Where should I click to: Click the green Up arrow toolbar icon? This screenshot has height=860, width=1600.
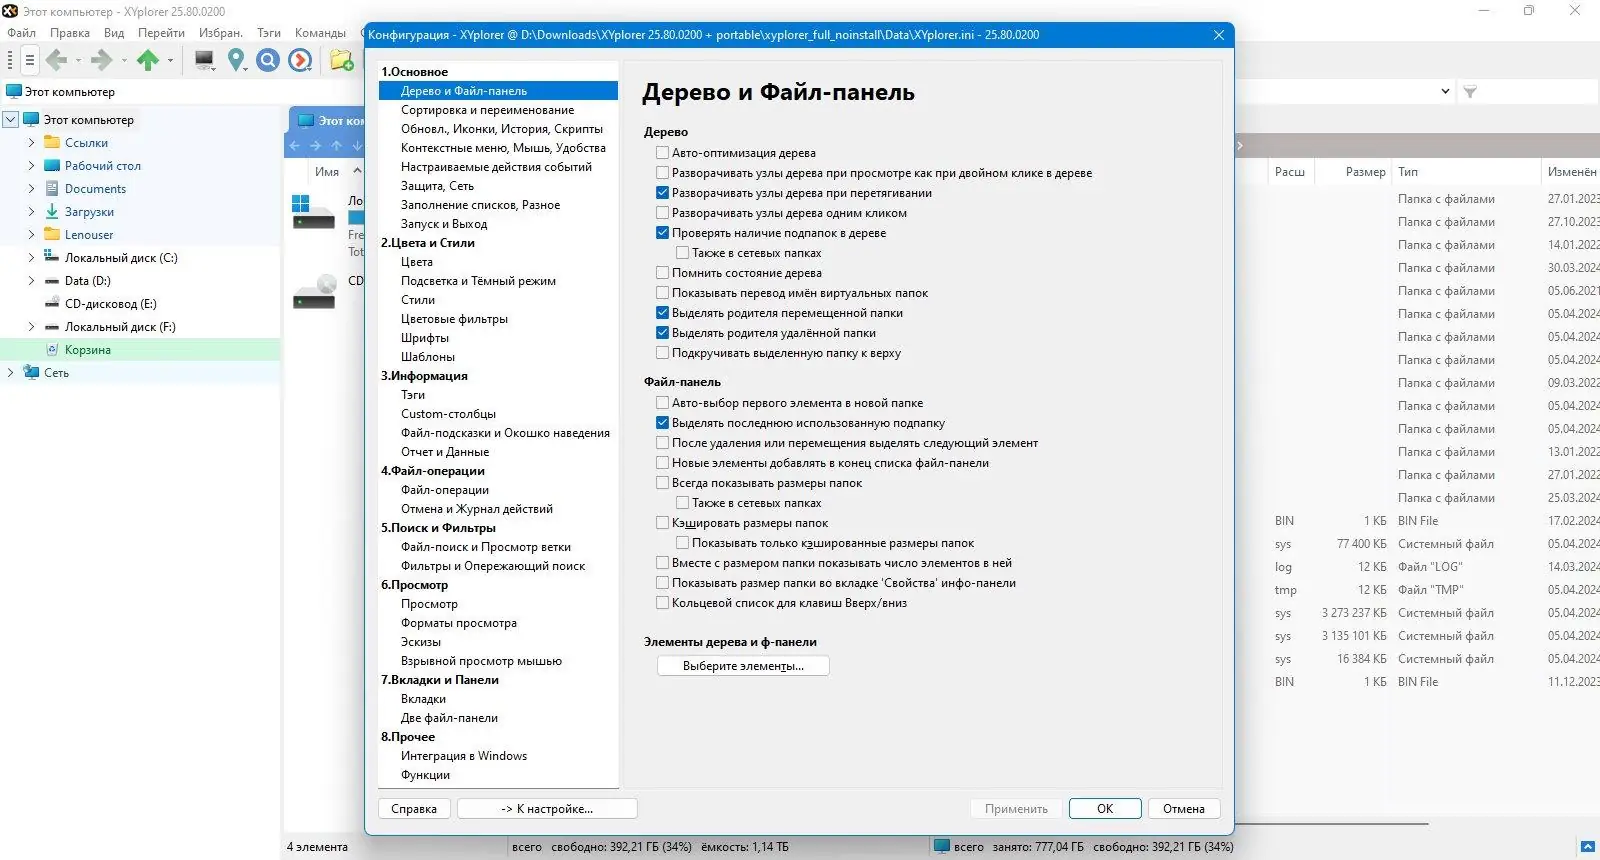[148, 61]
